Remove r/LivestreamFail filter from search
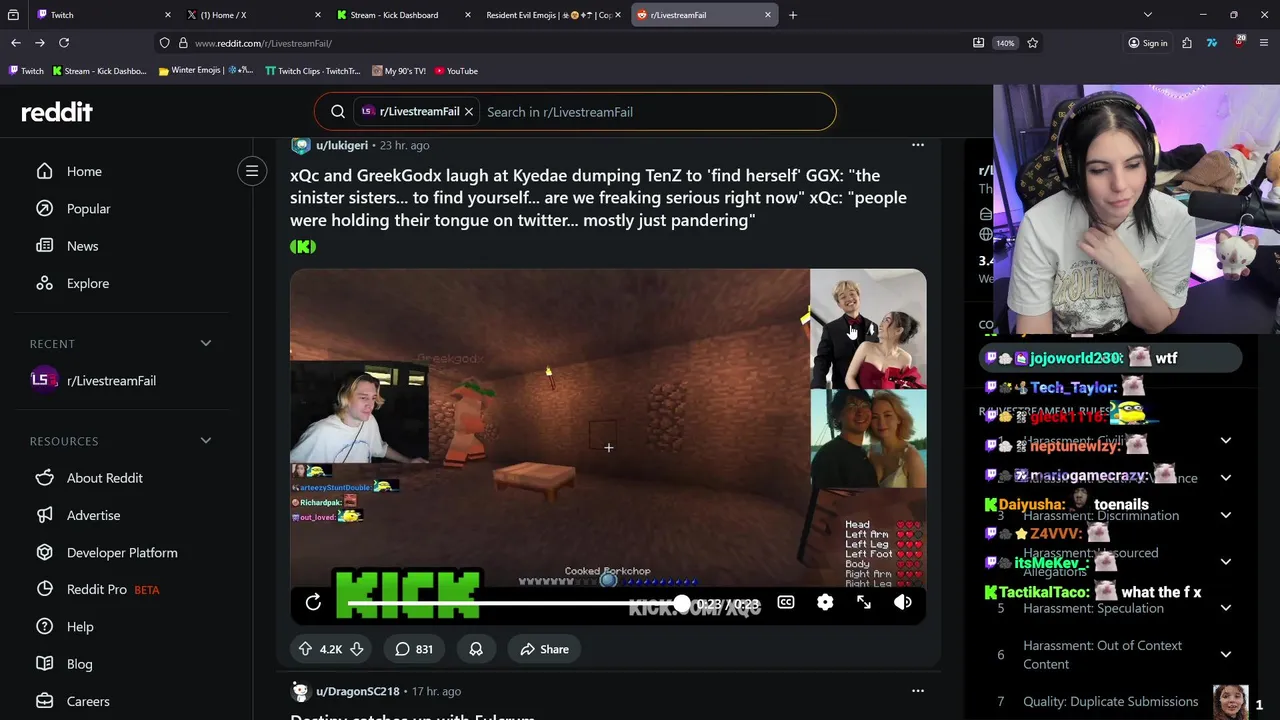Viewport: 1280px width, 720px height. pyautogui.click(x=468, y=112)
